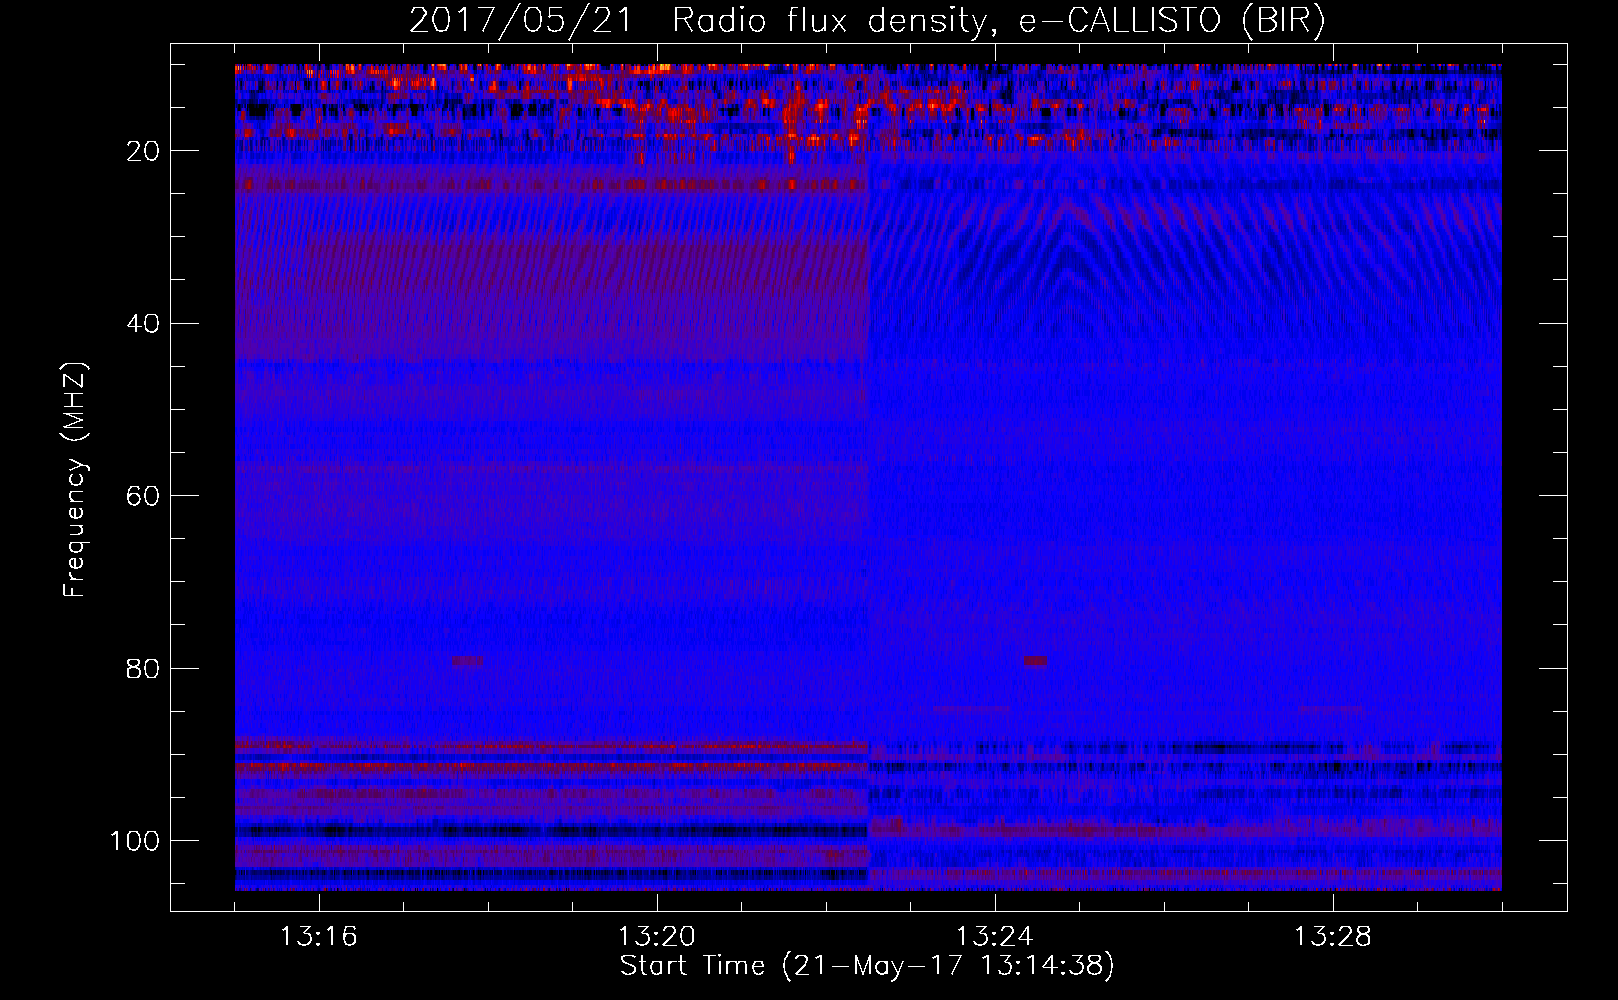Click the "13:16" time tick label
This screenshot has height=1000, width=1618.
(319, 937)
